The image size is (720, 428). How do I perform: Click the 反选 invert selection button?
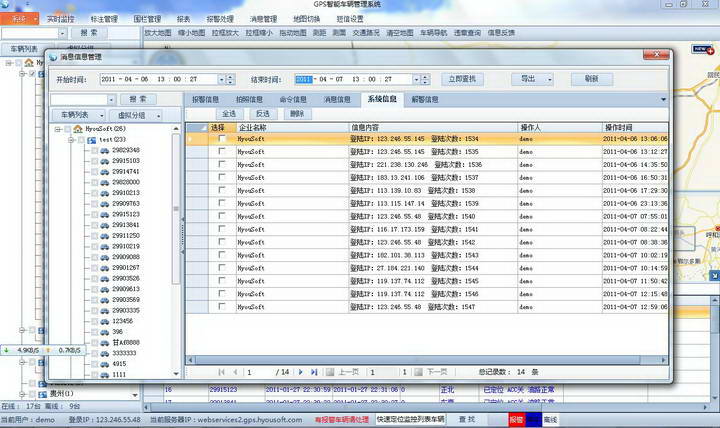tap(263, 114)
